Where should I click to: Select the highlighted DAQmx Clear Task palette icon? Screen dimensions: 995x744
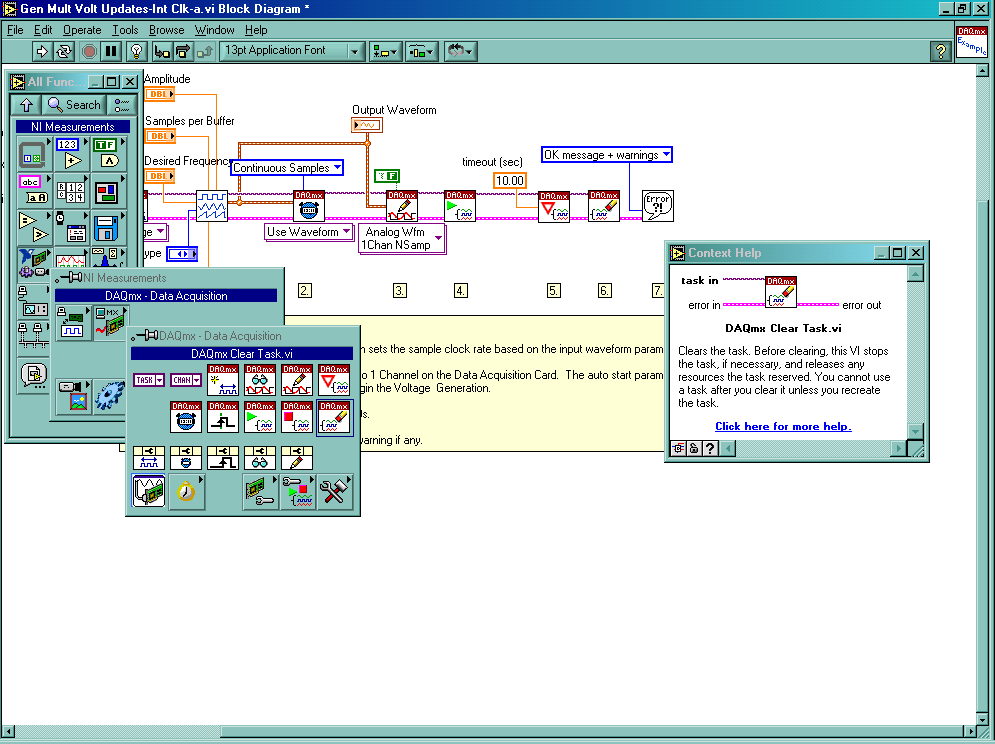tap(334, 416)
